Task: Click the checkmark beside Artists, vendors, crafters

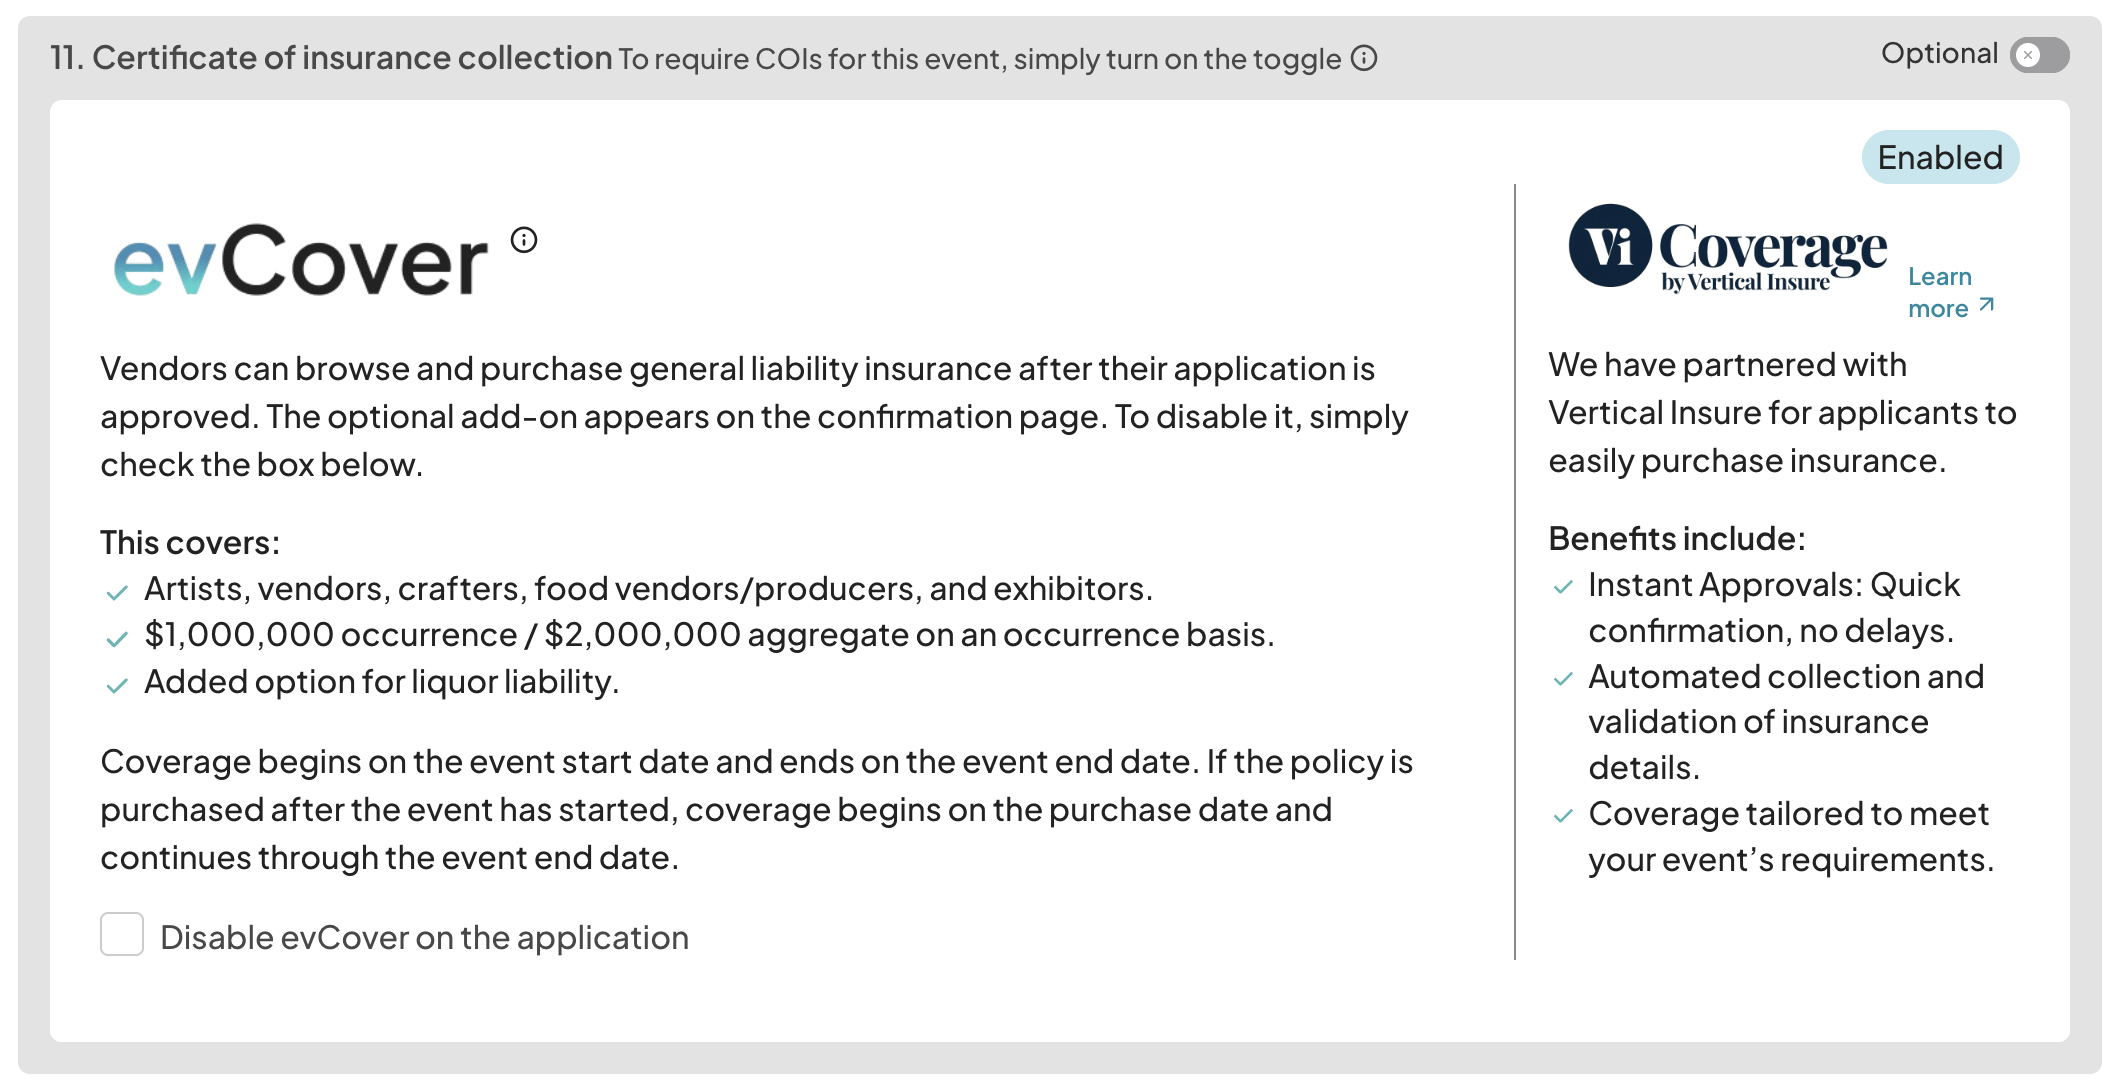Action: (117, 593)
